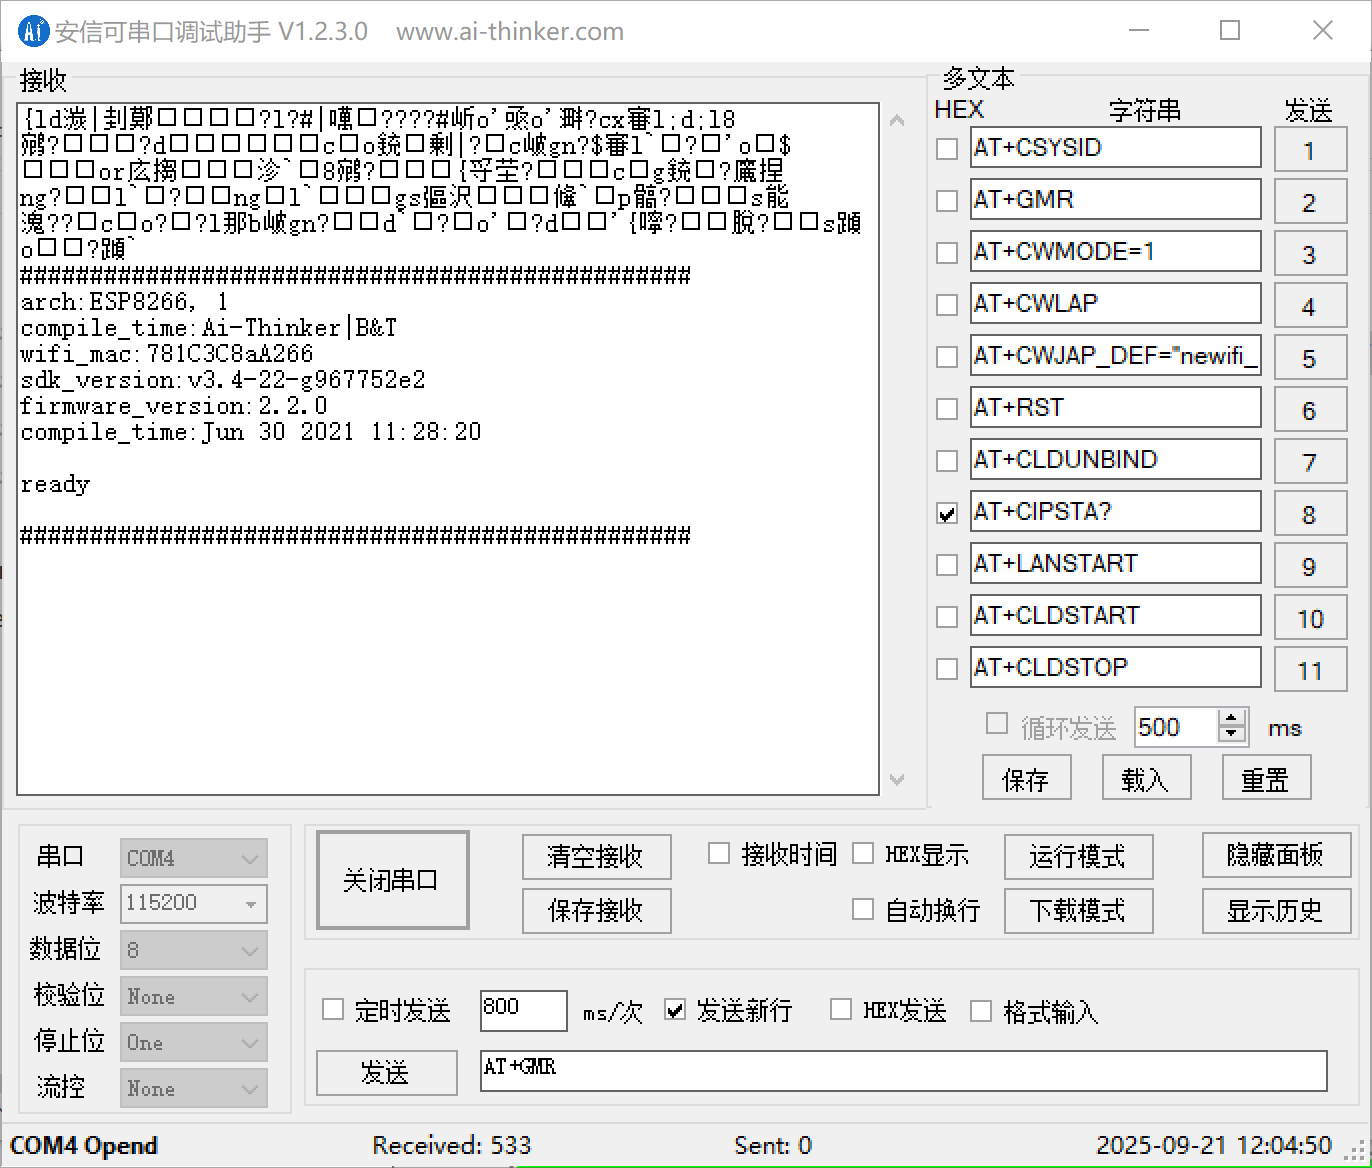Click the AT+GMR send text field
Image resolution: width=1372 pixels, height=1168 pixels.
(903, 1070)
